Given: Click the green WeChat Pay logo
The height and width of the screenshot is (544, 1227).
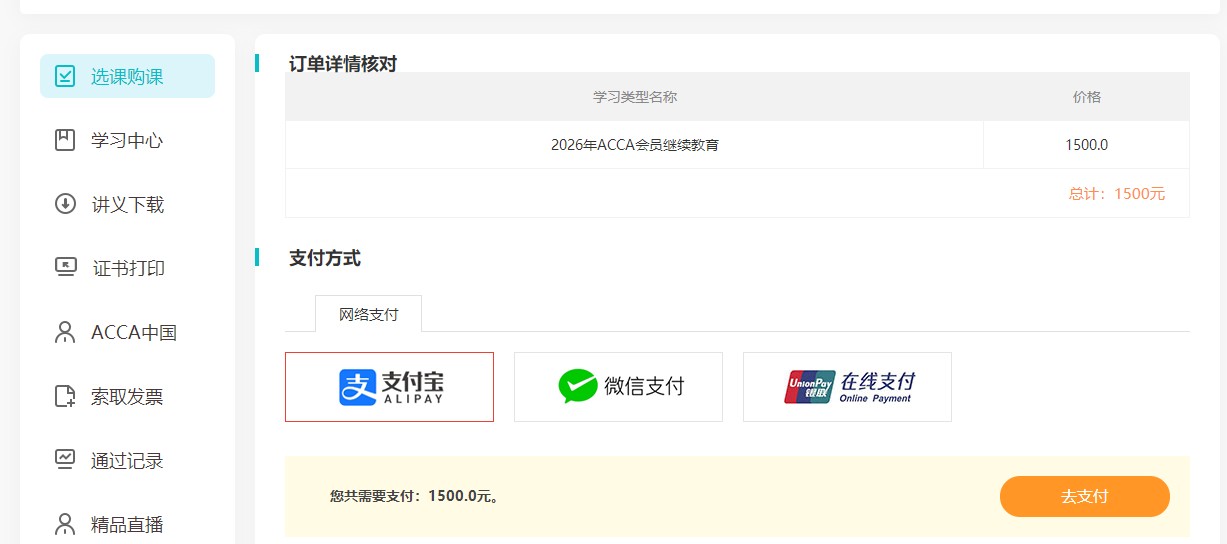Looking at the screenshot, I should click(x=578, y=386).
